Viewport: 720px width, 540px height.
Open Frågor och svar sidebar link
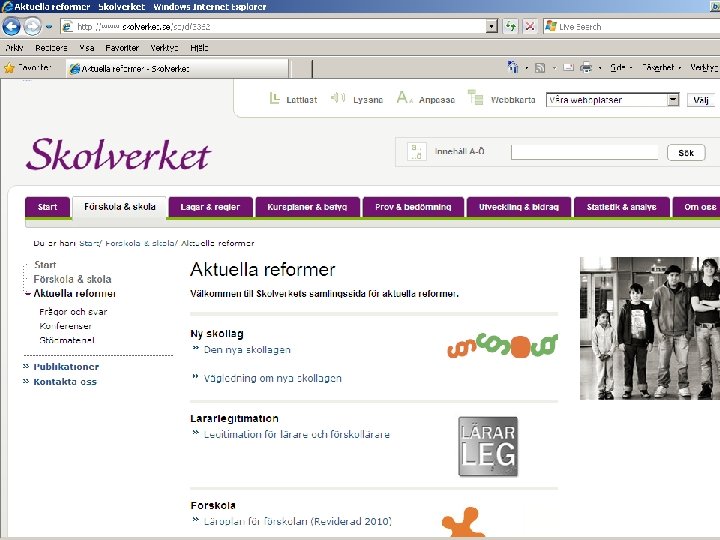[73, 312]
